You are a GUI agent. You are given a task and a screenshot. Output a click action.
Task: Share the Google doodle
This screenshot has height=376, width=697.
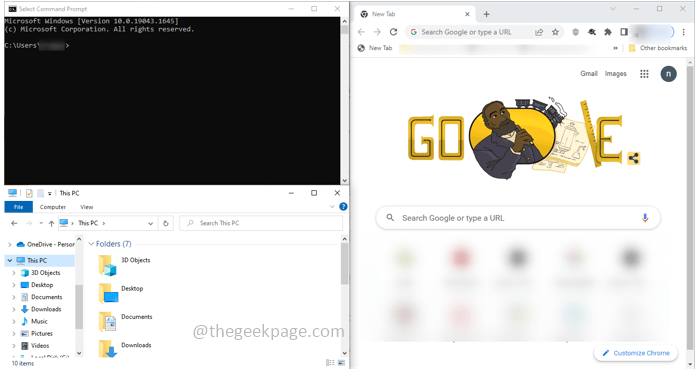click(x=634, y=158)
